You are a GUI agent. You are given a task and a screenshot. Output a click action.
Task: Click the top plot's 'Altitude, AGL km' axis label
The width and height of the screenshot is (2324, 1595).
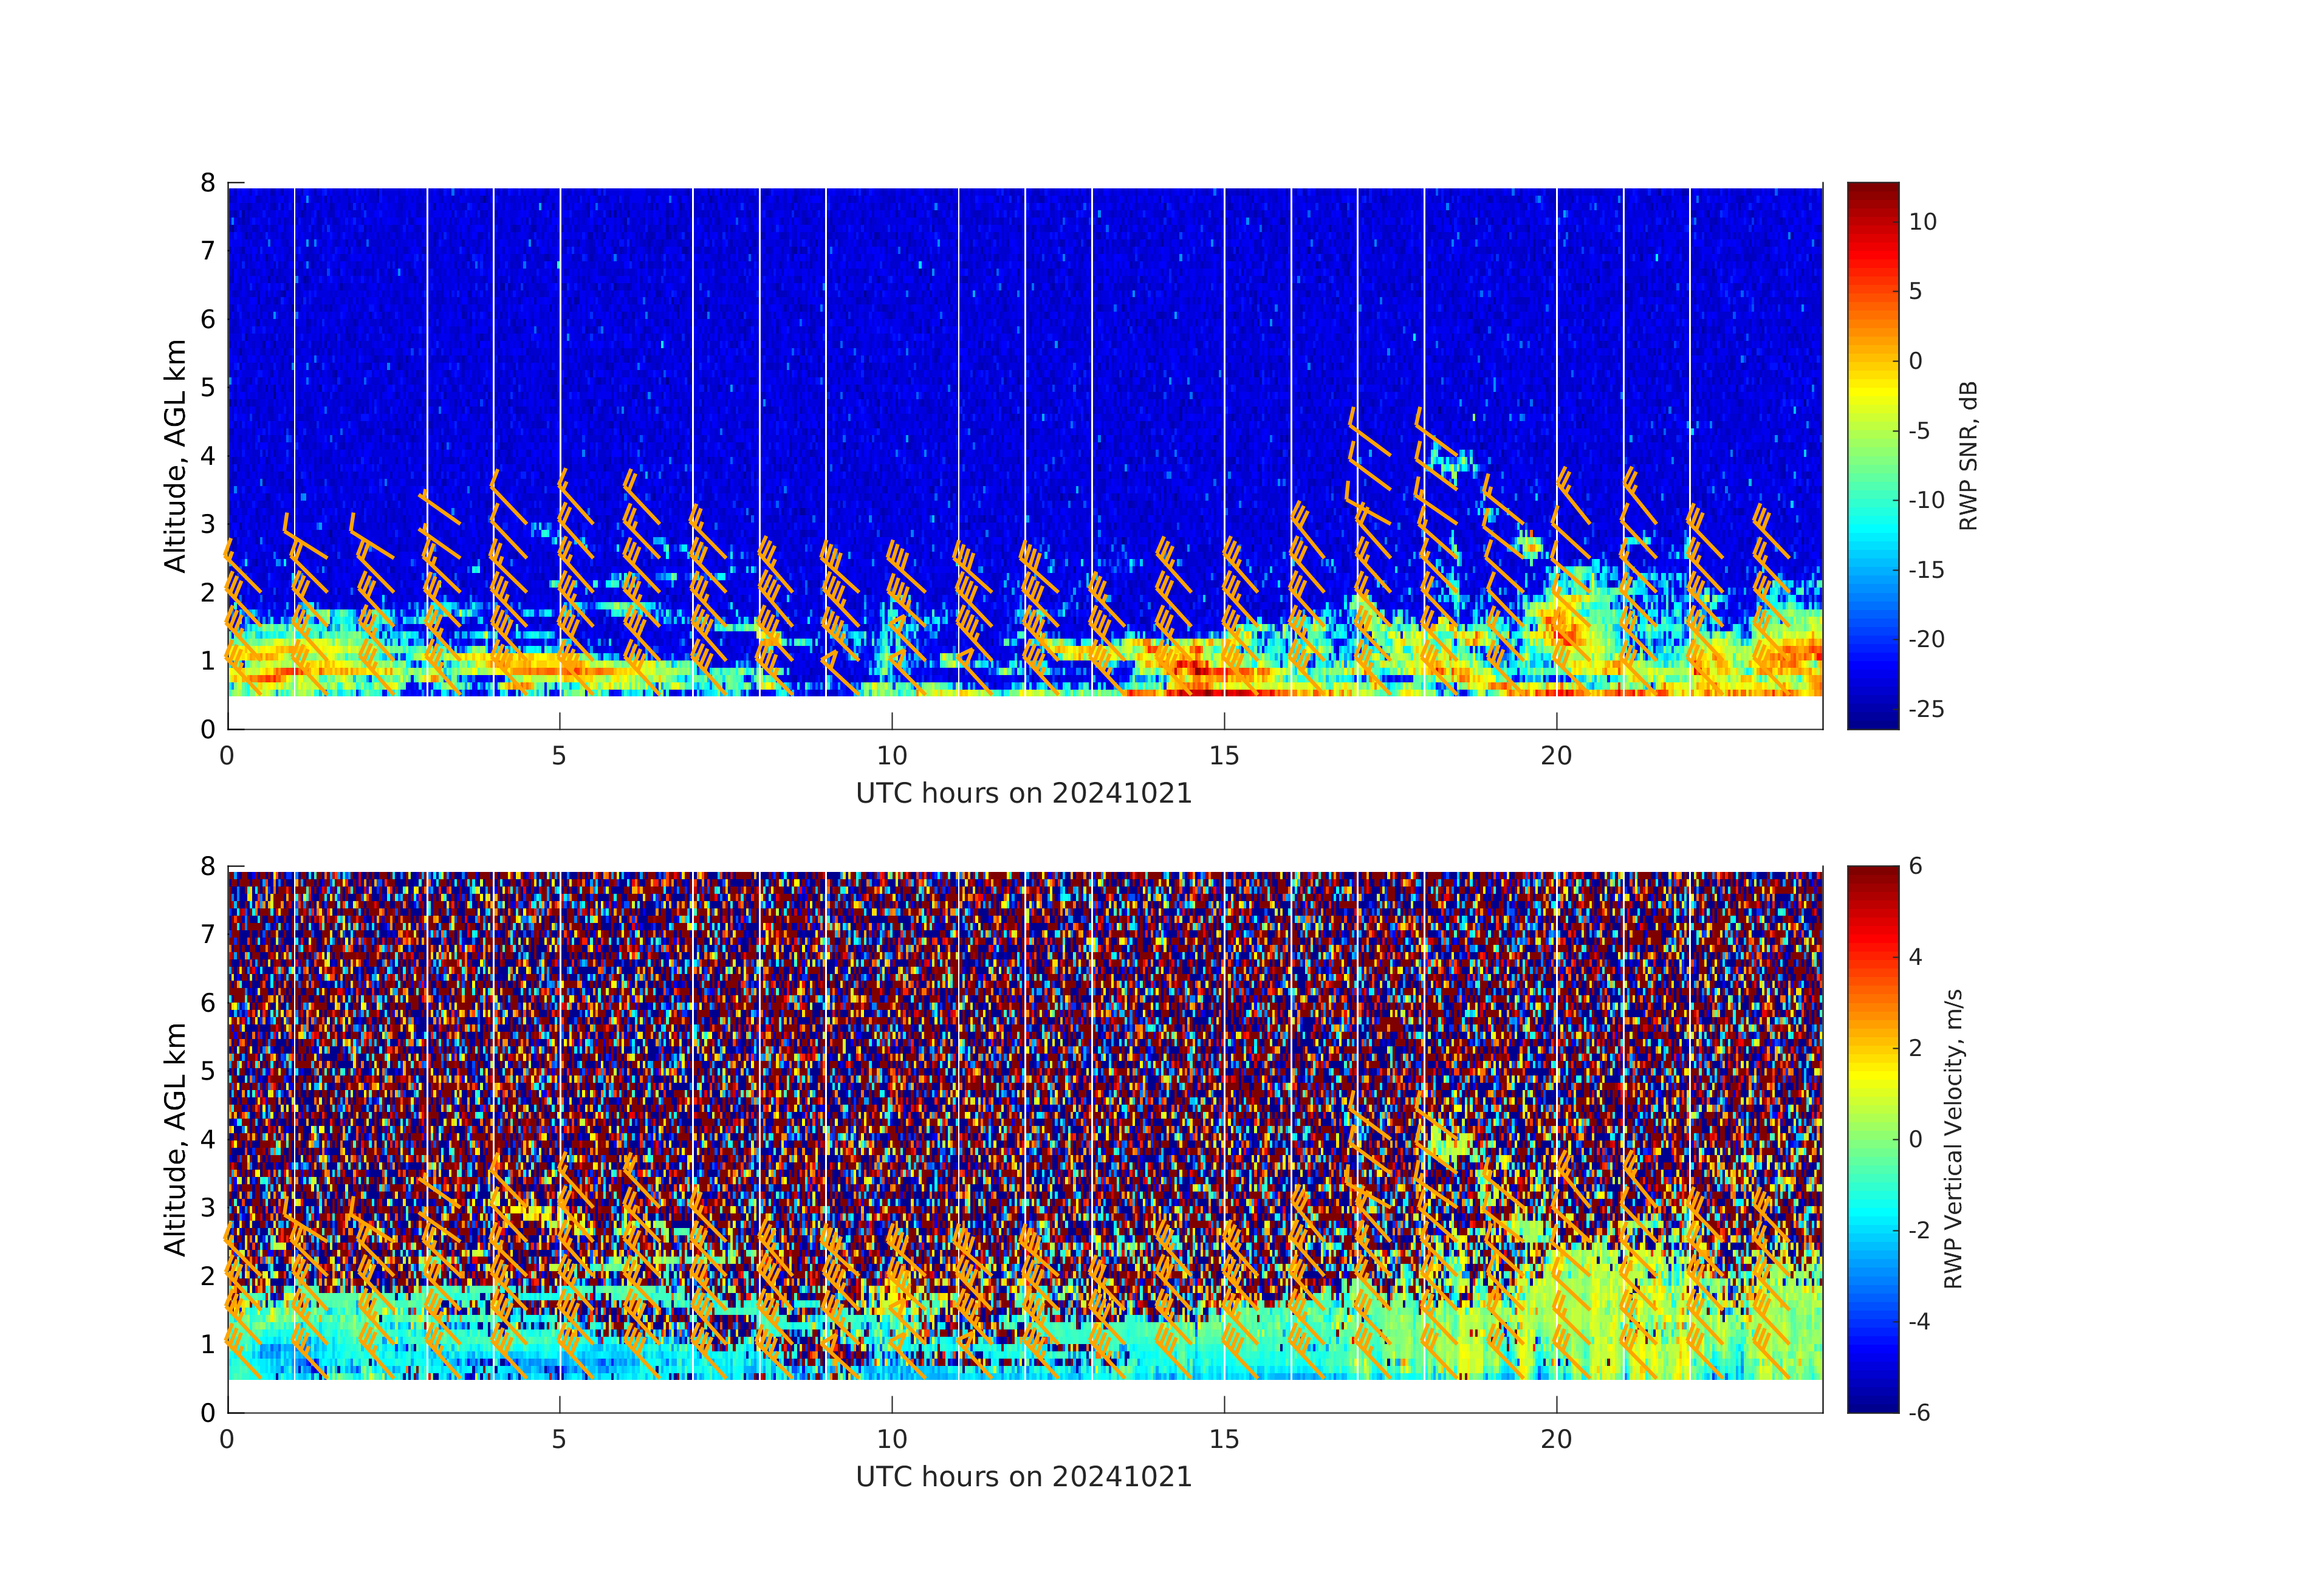coord(175,456)
